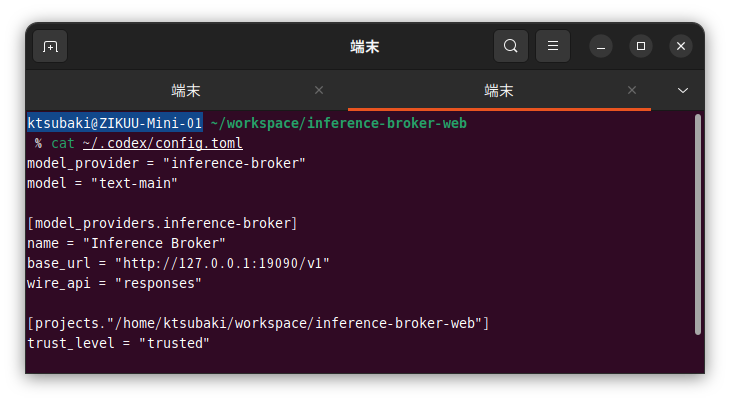Close the second active 端末 tab
730x402 pixels.
click(632, 90)
